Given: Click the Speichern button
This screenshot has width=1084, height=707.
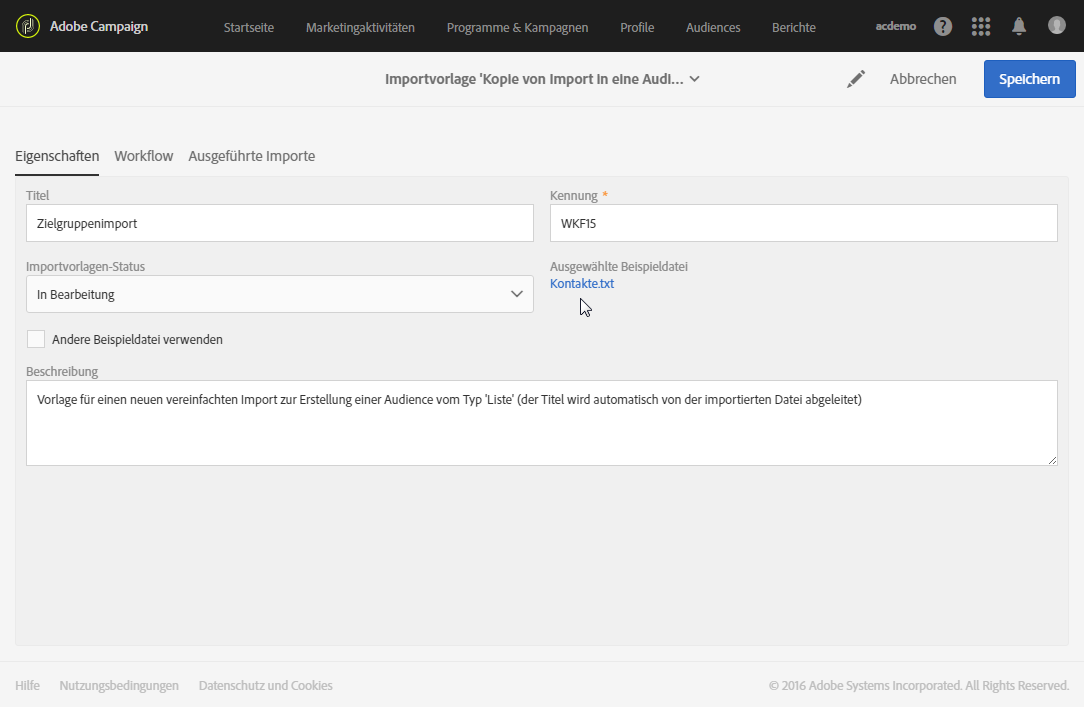Looking at the screenshot, I should [1029, 79].
